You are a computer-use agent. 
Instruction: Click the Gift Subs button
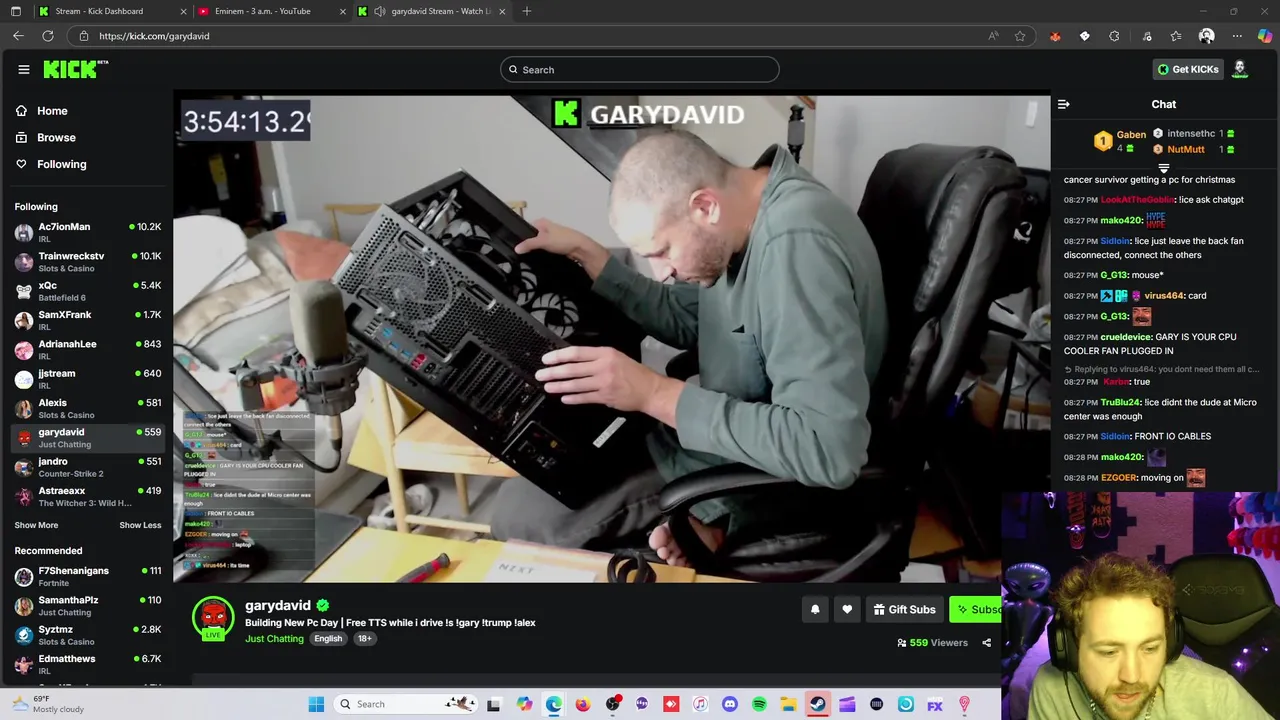904,609
